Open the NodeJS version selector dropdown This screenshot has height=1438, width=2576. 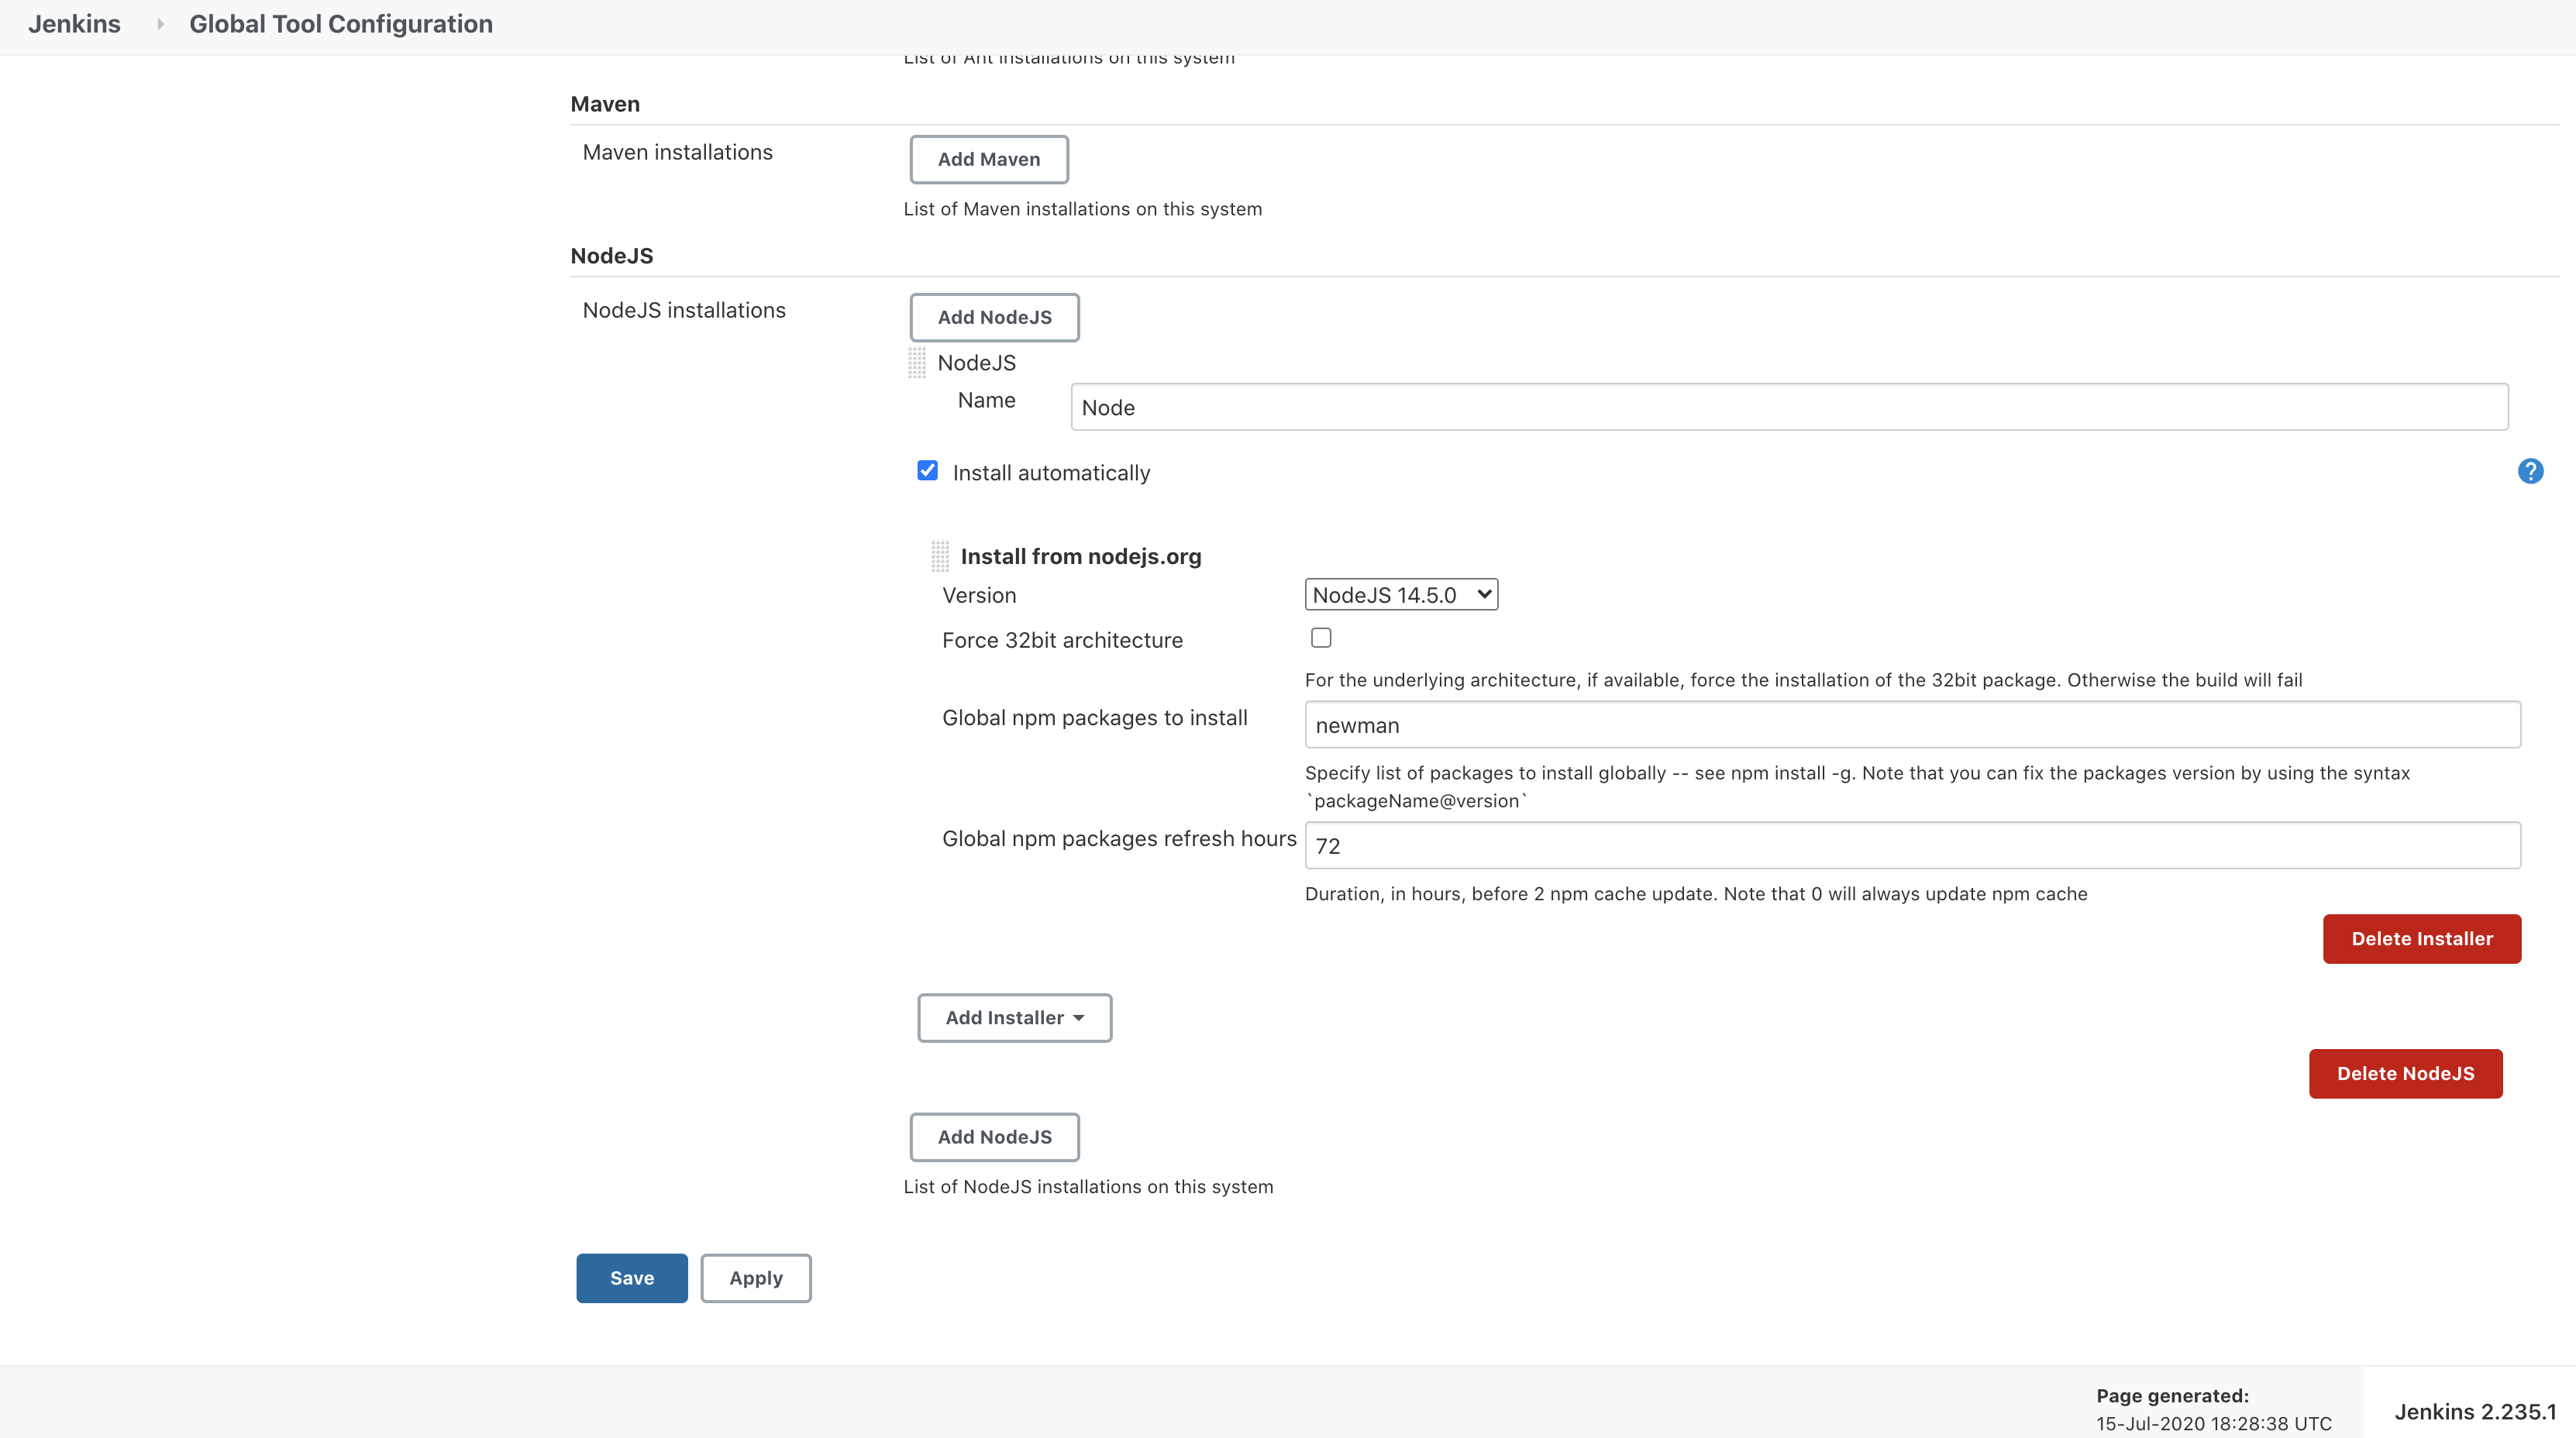click(1401, 594)
